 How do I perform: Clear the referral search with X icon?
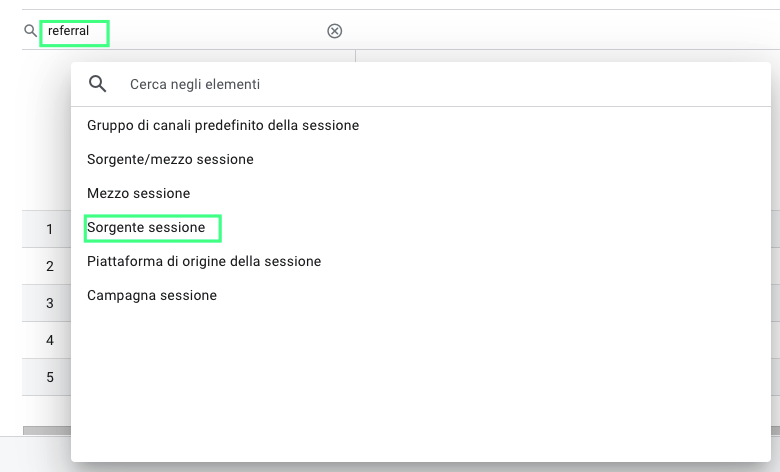(x=335, y=31)
